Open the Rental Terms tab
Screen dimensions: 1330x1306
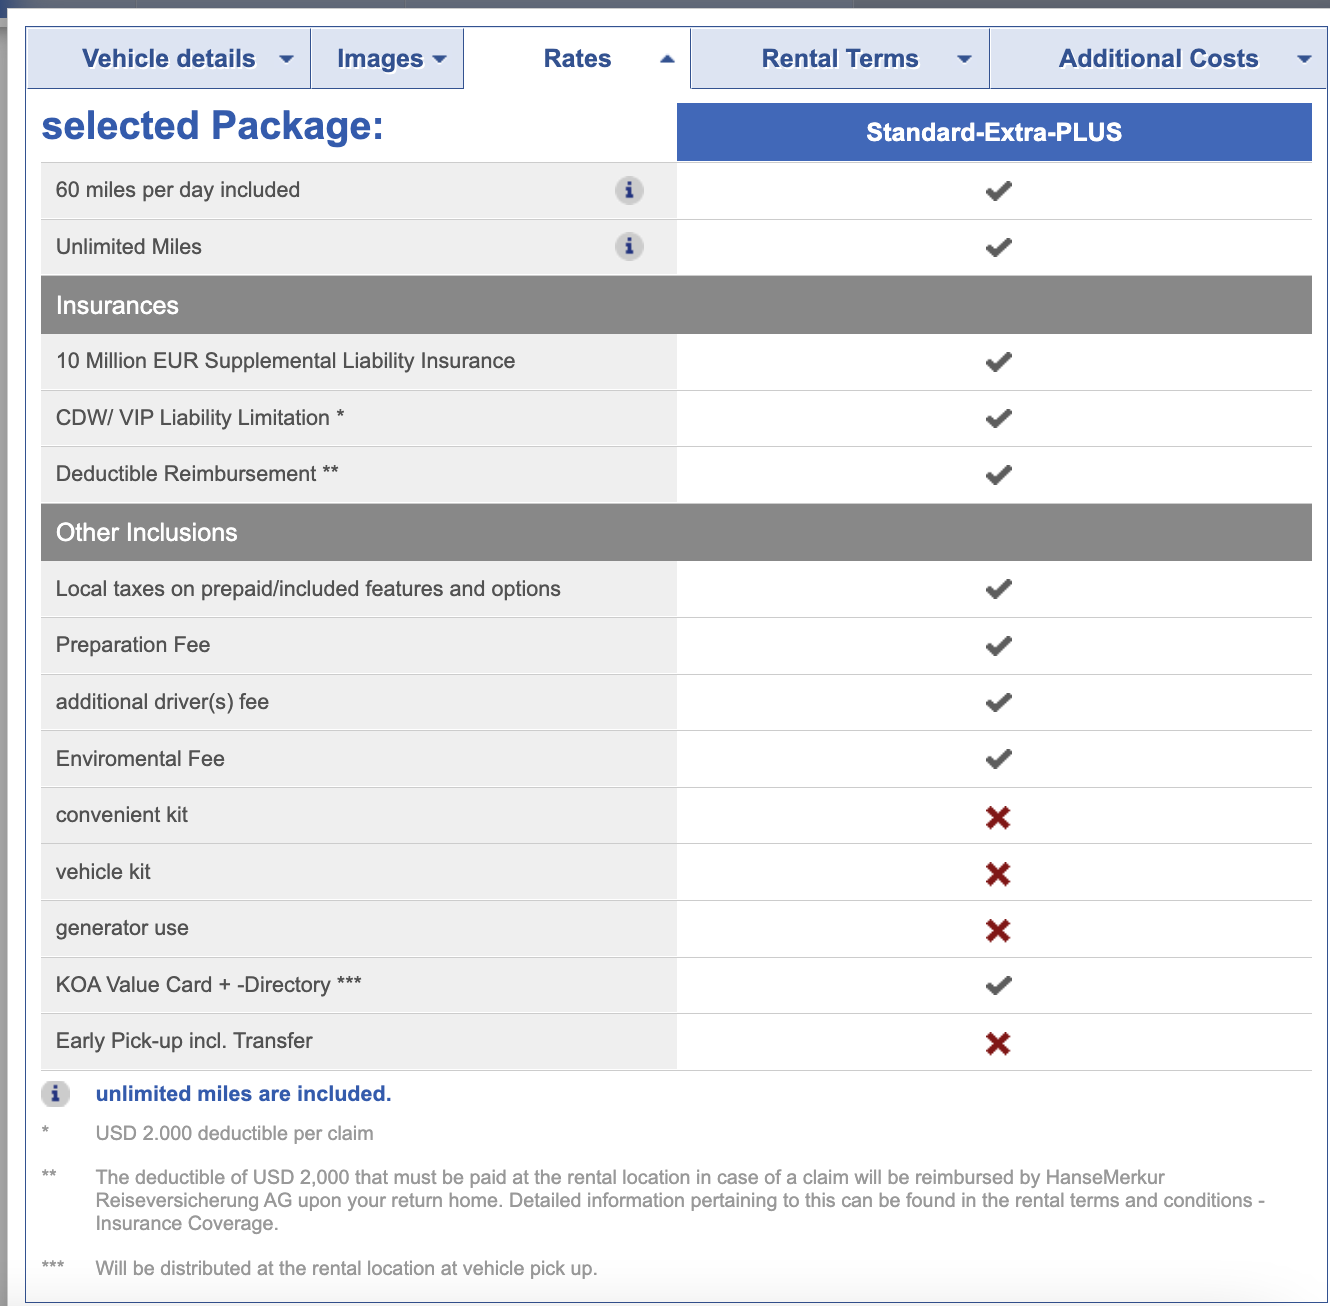click(840, 59)
